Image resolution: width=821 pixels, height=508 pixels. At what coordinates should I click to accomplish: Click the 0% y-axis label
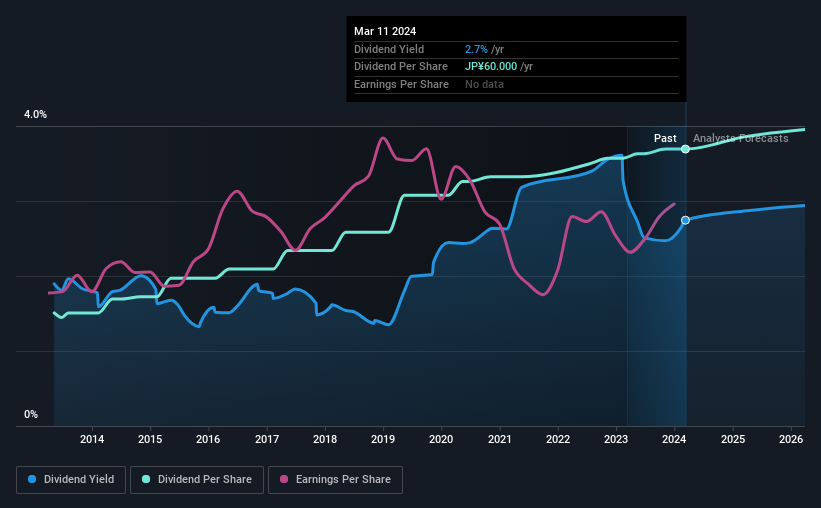click(x=31, y=414)
